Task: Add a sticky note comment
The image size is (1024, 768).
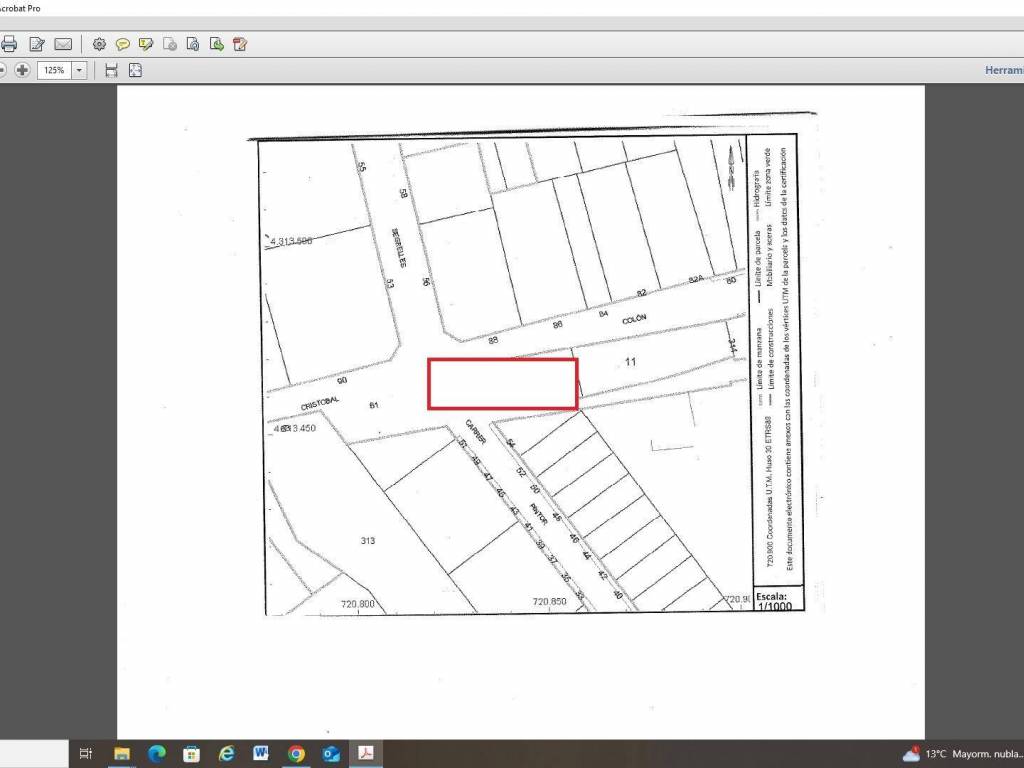Action: pos(122,44)
